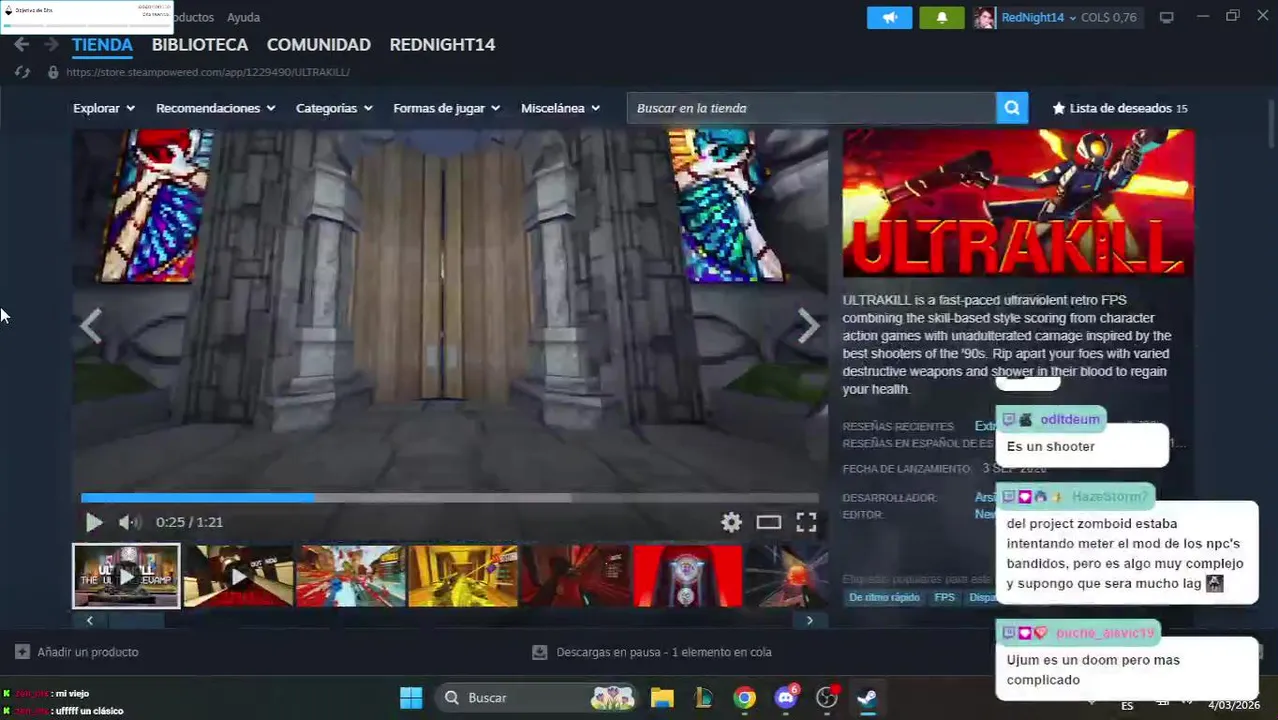
Task: Select the second video thumbnail
Action: 238,576
